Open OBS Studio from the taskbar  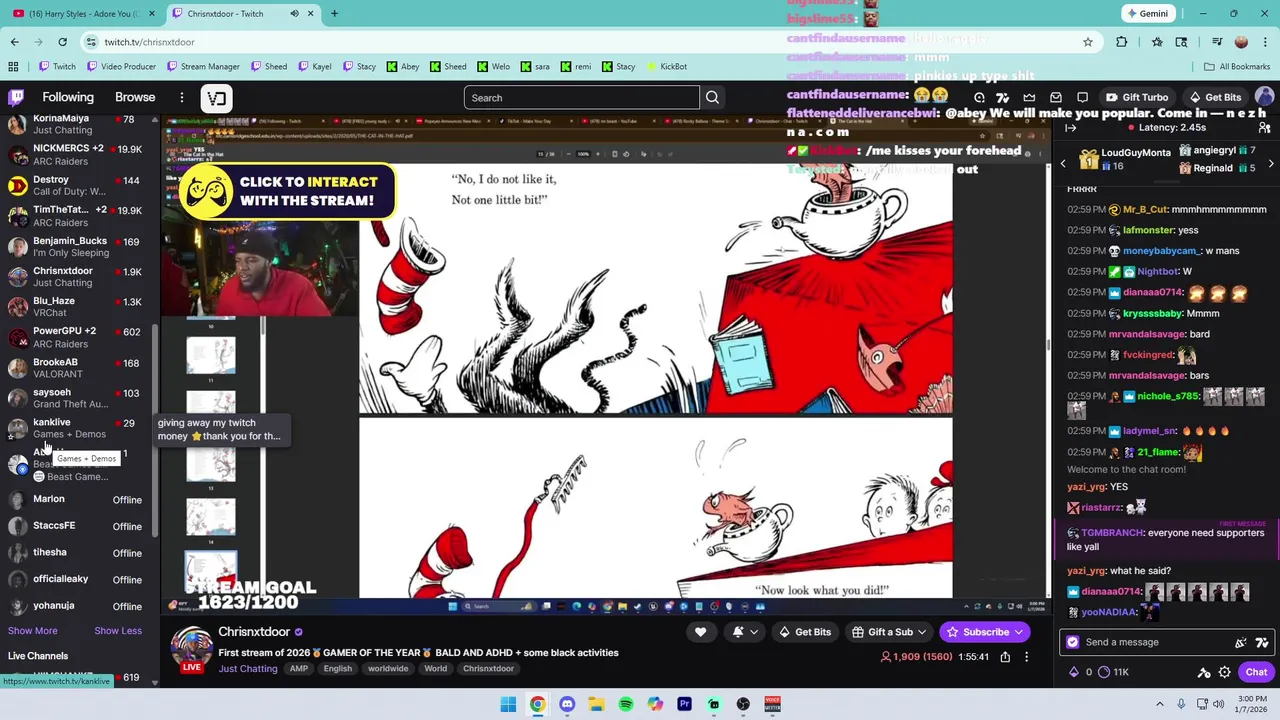click(743, 704)
